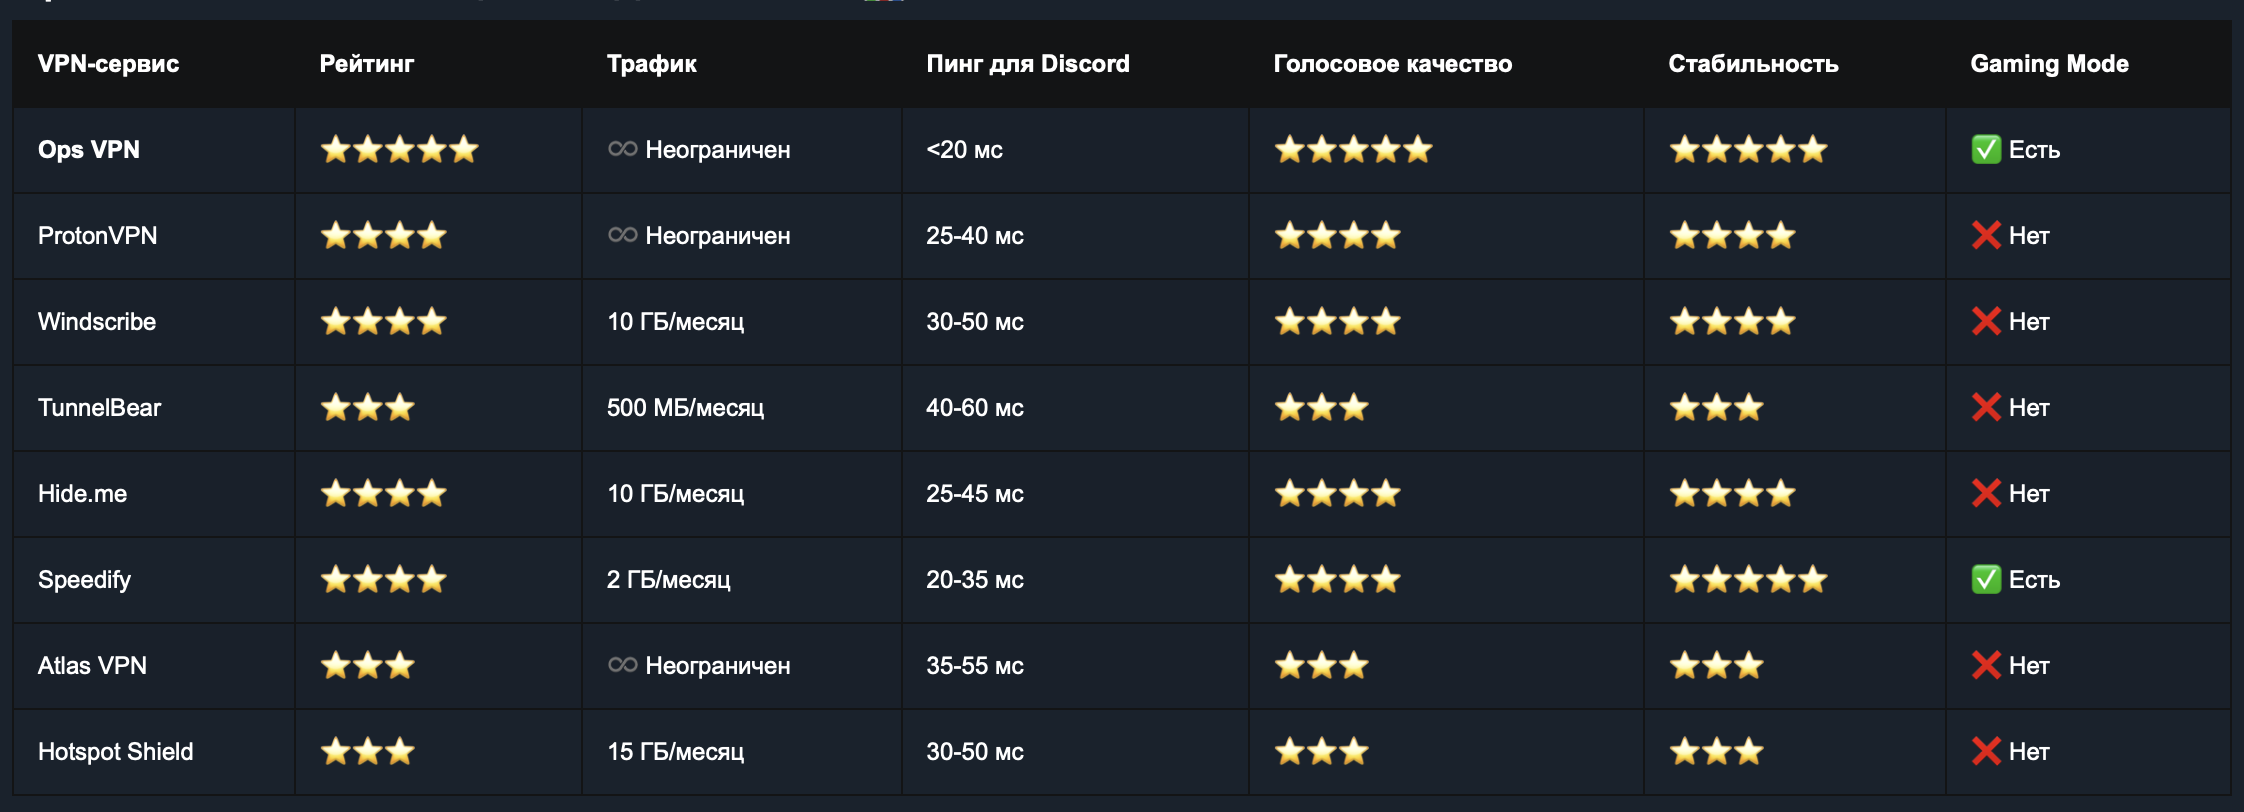Click red cross icon in Atlas VPN row

pyautogui.click(x=1985, y=666)
